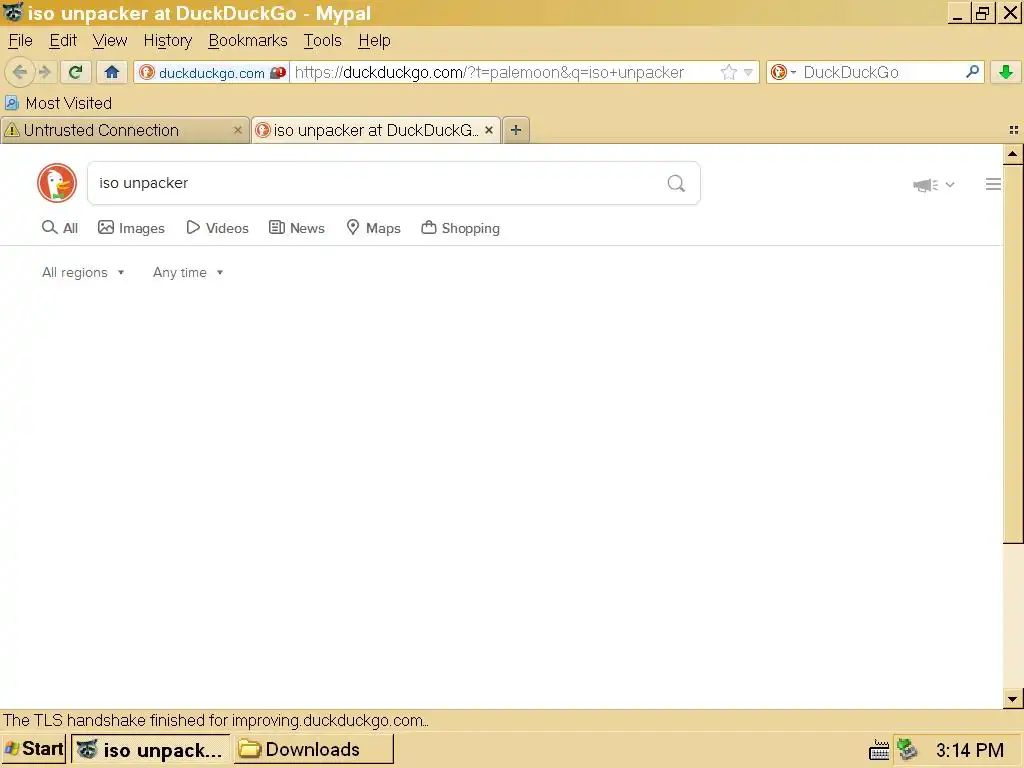
Task: Click the scrollbar down arrow
Action: pyautogui.click(x=1013, y=699)
